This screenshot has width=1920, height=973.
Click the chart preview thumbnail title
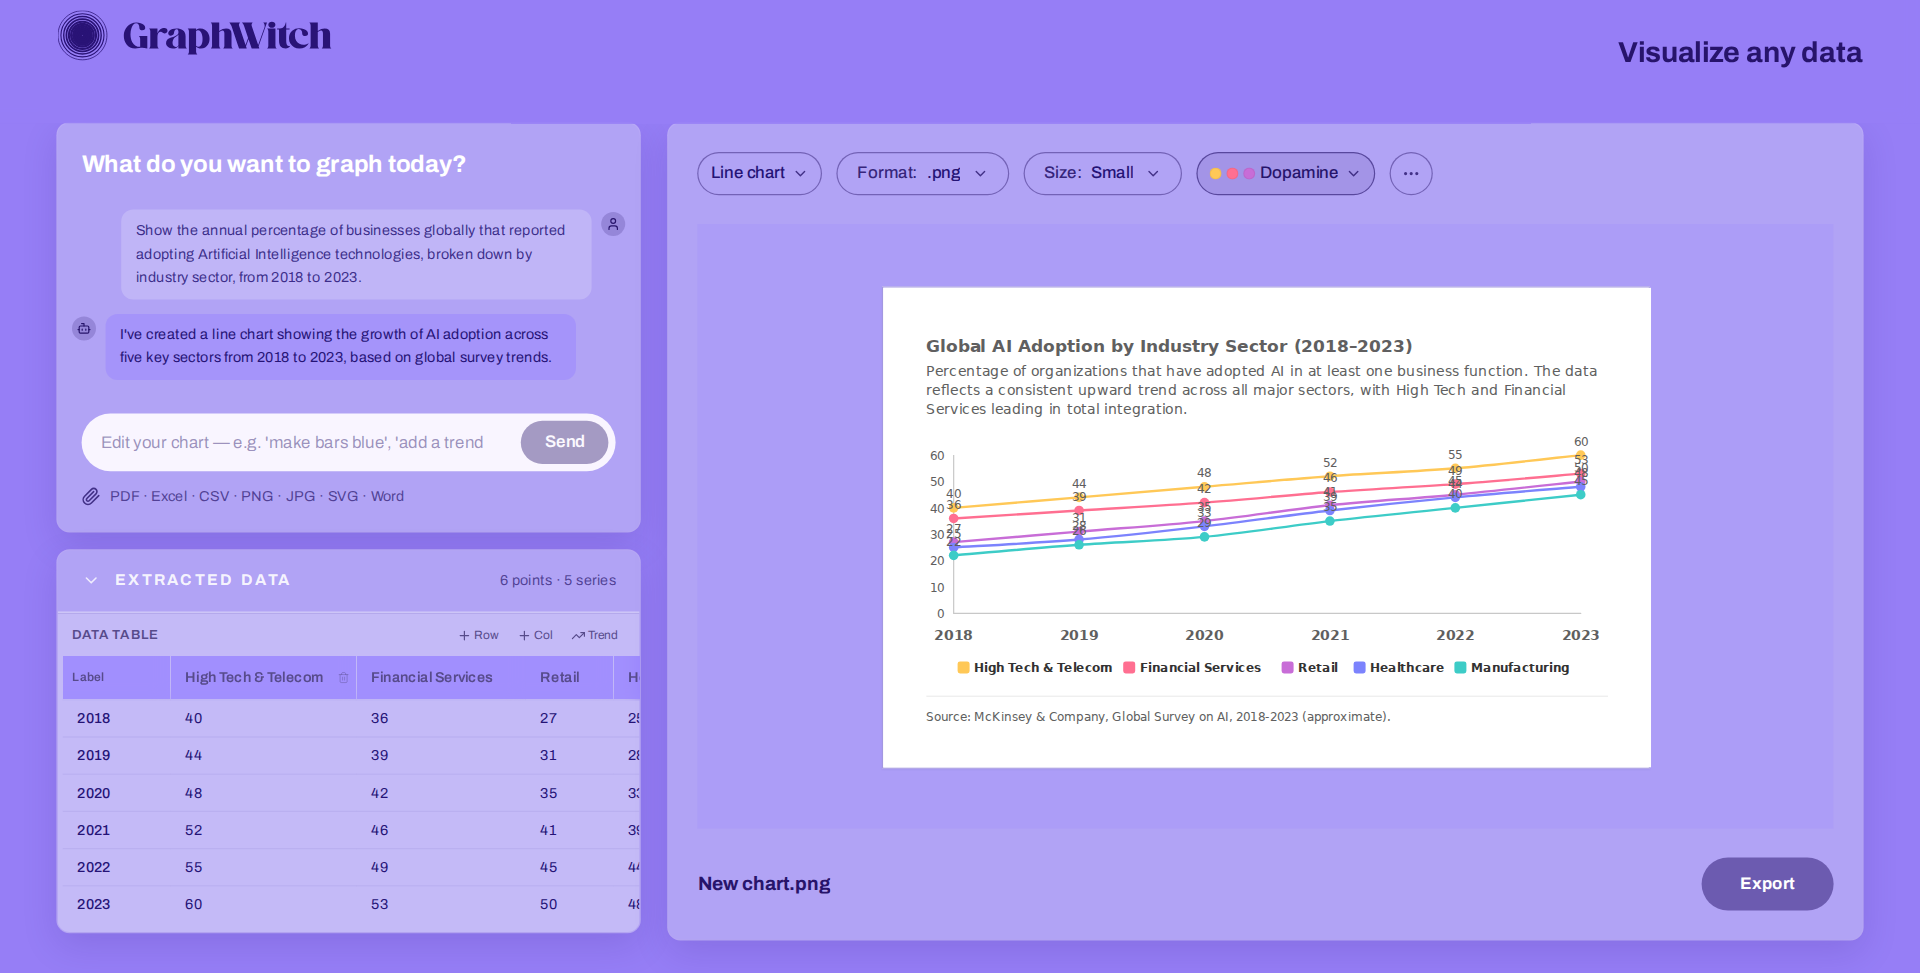pos(1169,346)
